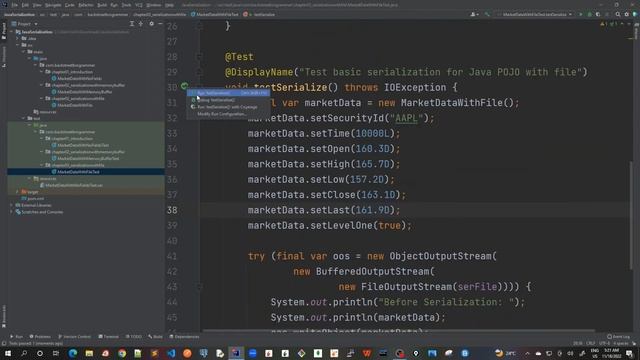Choose Run testSerialize() in the gutter popup
The height and width of the screenshot is (360, 640).
click(x=228, y=93)
